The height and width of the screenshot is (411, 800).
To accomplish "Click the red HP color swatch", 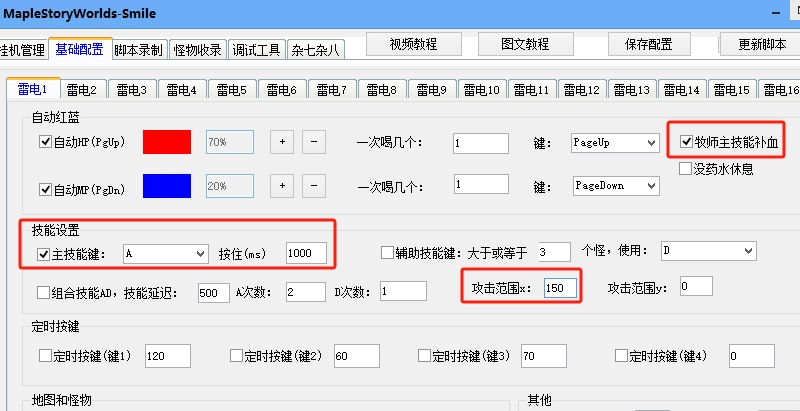I will [167, 142].
